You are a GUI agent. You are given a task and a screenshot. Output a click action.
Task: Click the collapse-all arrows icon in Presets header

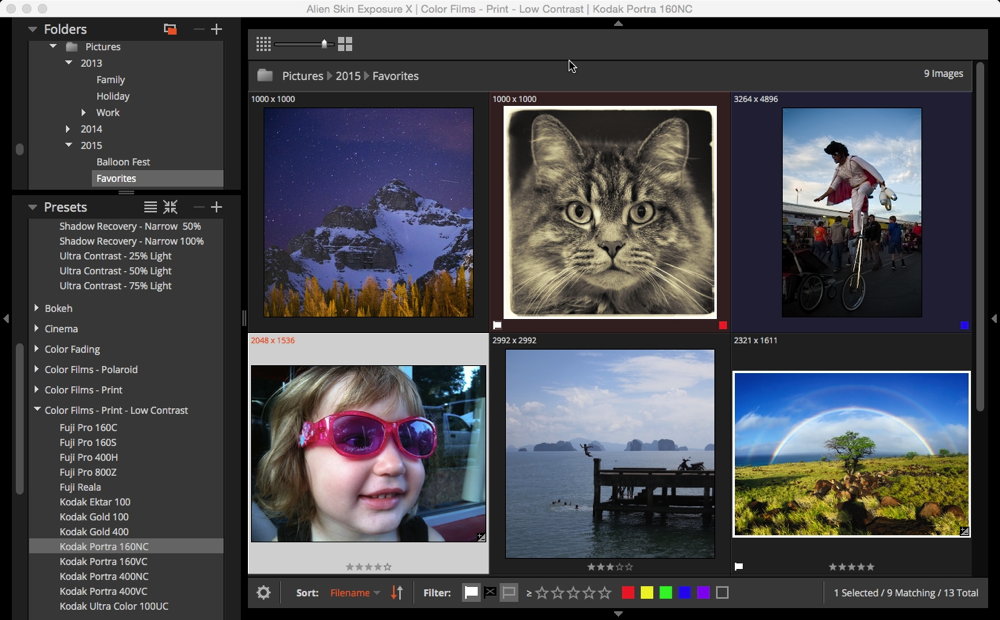point(171,207)
